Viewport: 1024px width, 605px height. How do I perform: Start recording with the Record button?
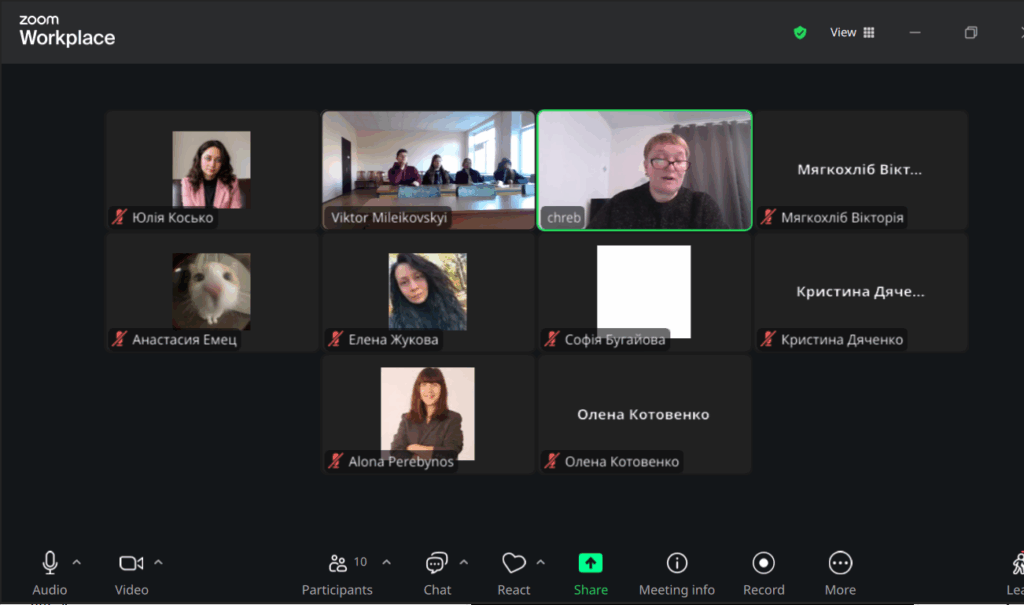point(764,563)
